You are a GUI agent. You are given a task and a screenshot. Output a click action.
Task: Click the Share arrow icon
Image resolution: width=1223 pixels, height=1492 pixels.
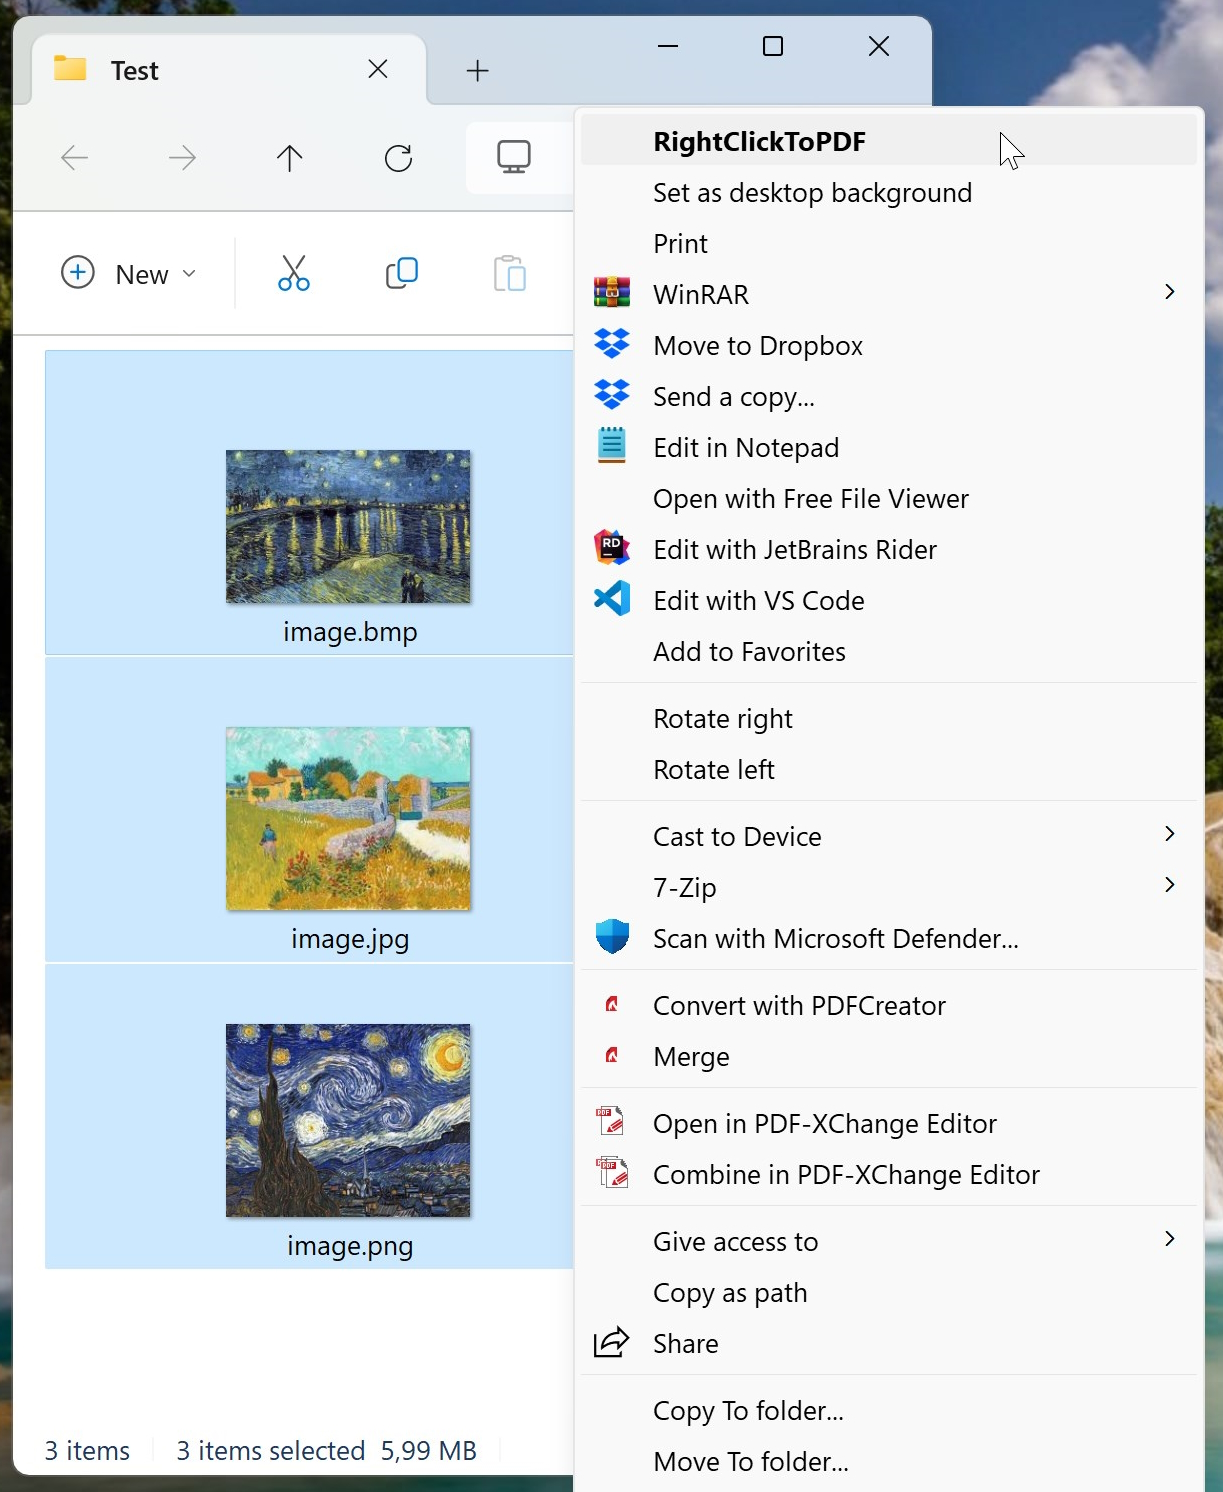(x=612, y=1342)
